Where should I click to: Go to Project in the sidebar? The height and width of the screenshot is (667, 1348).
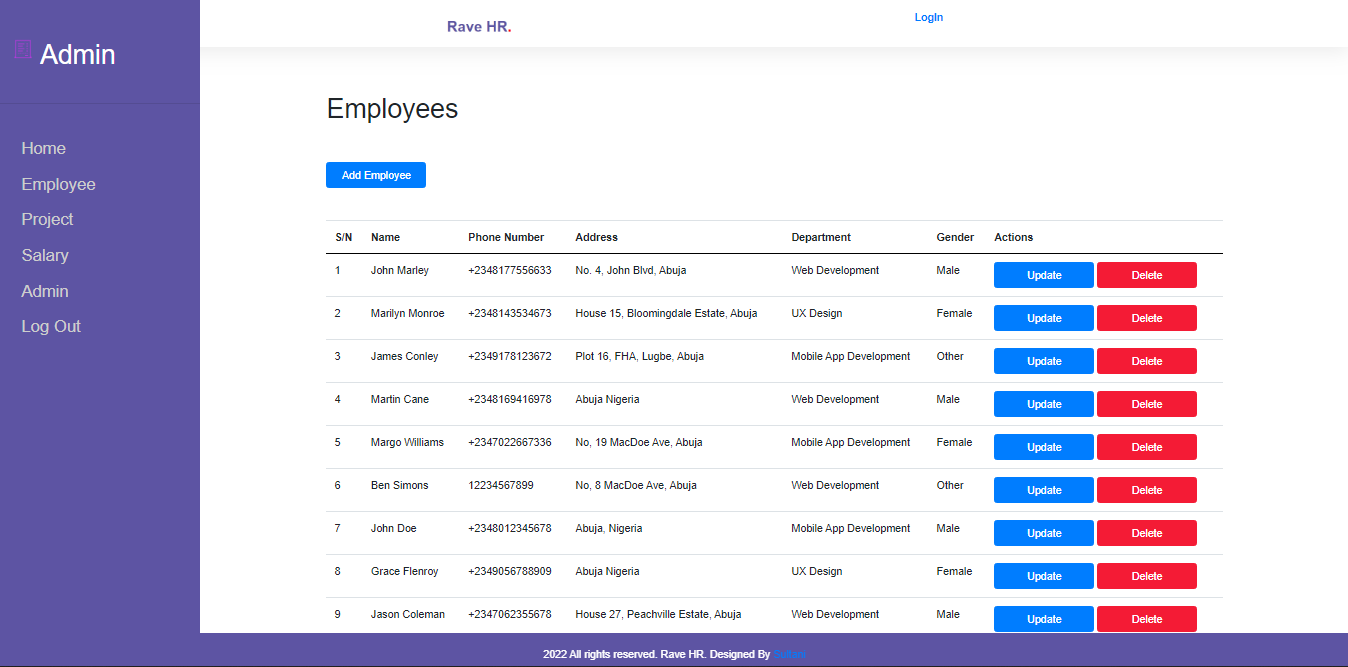48,220
